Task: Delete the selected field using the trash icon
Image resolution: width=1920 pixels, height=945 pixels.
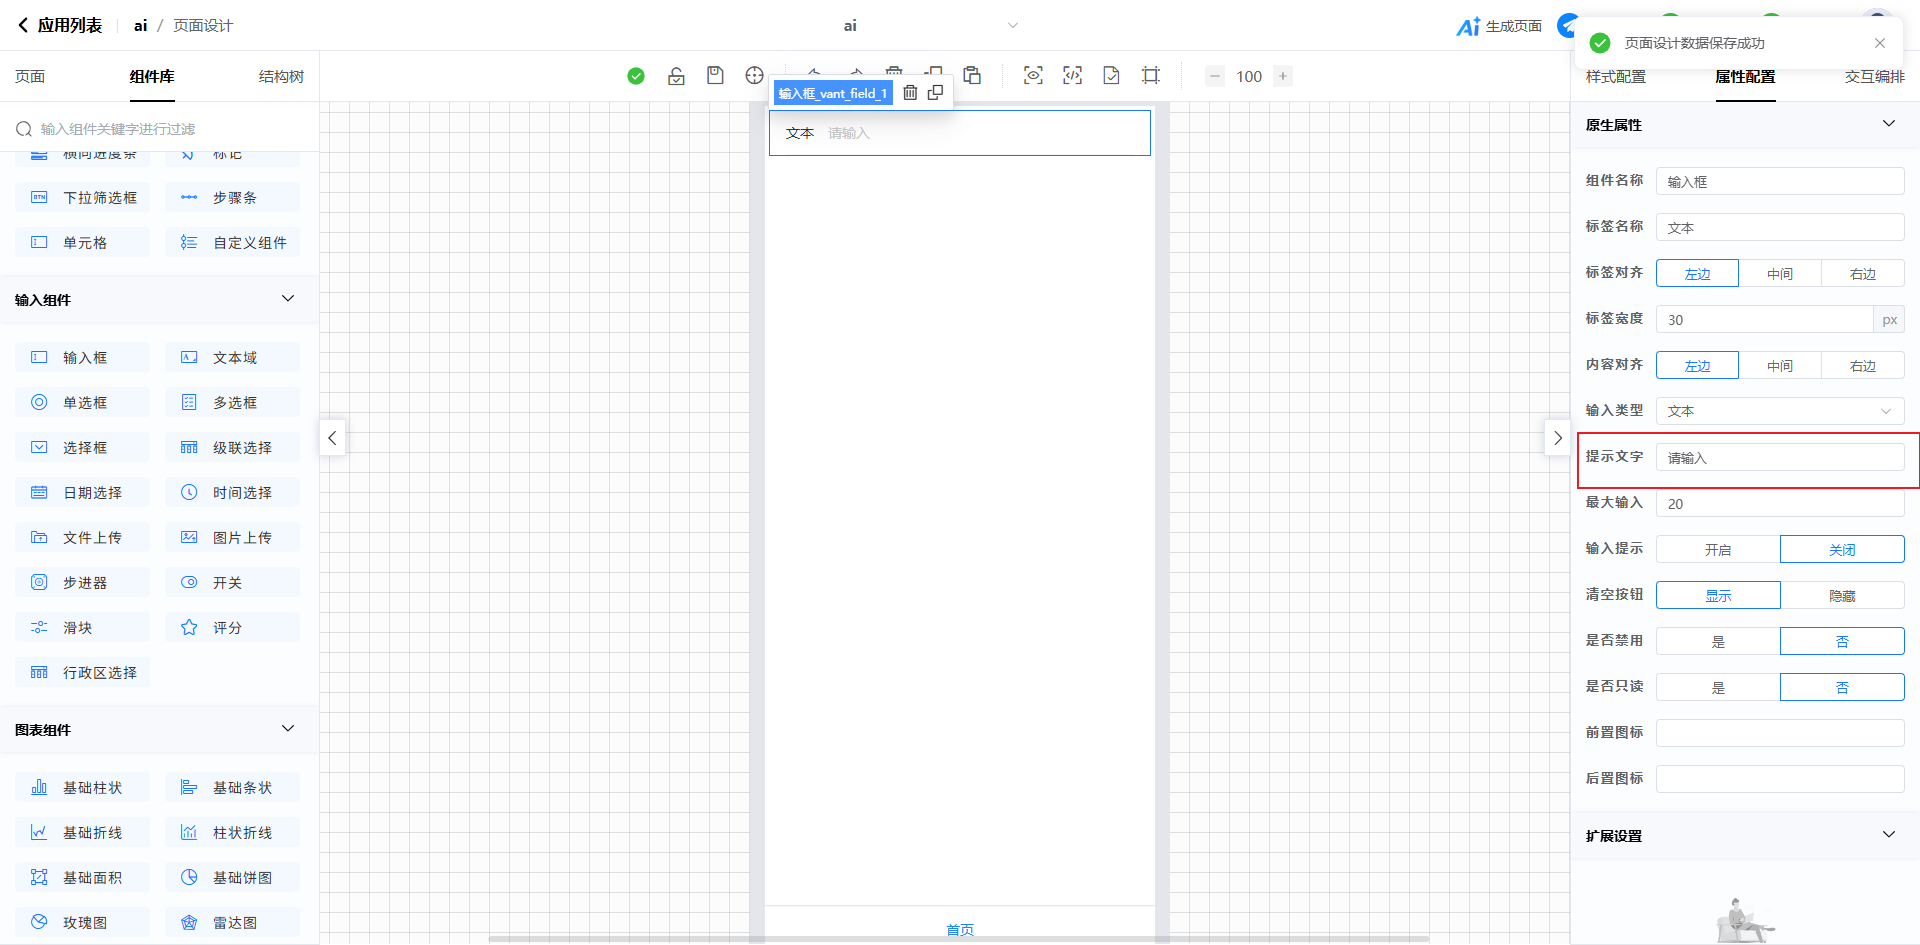Action: coord(910,93)
